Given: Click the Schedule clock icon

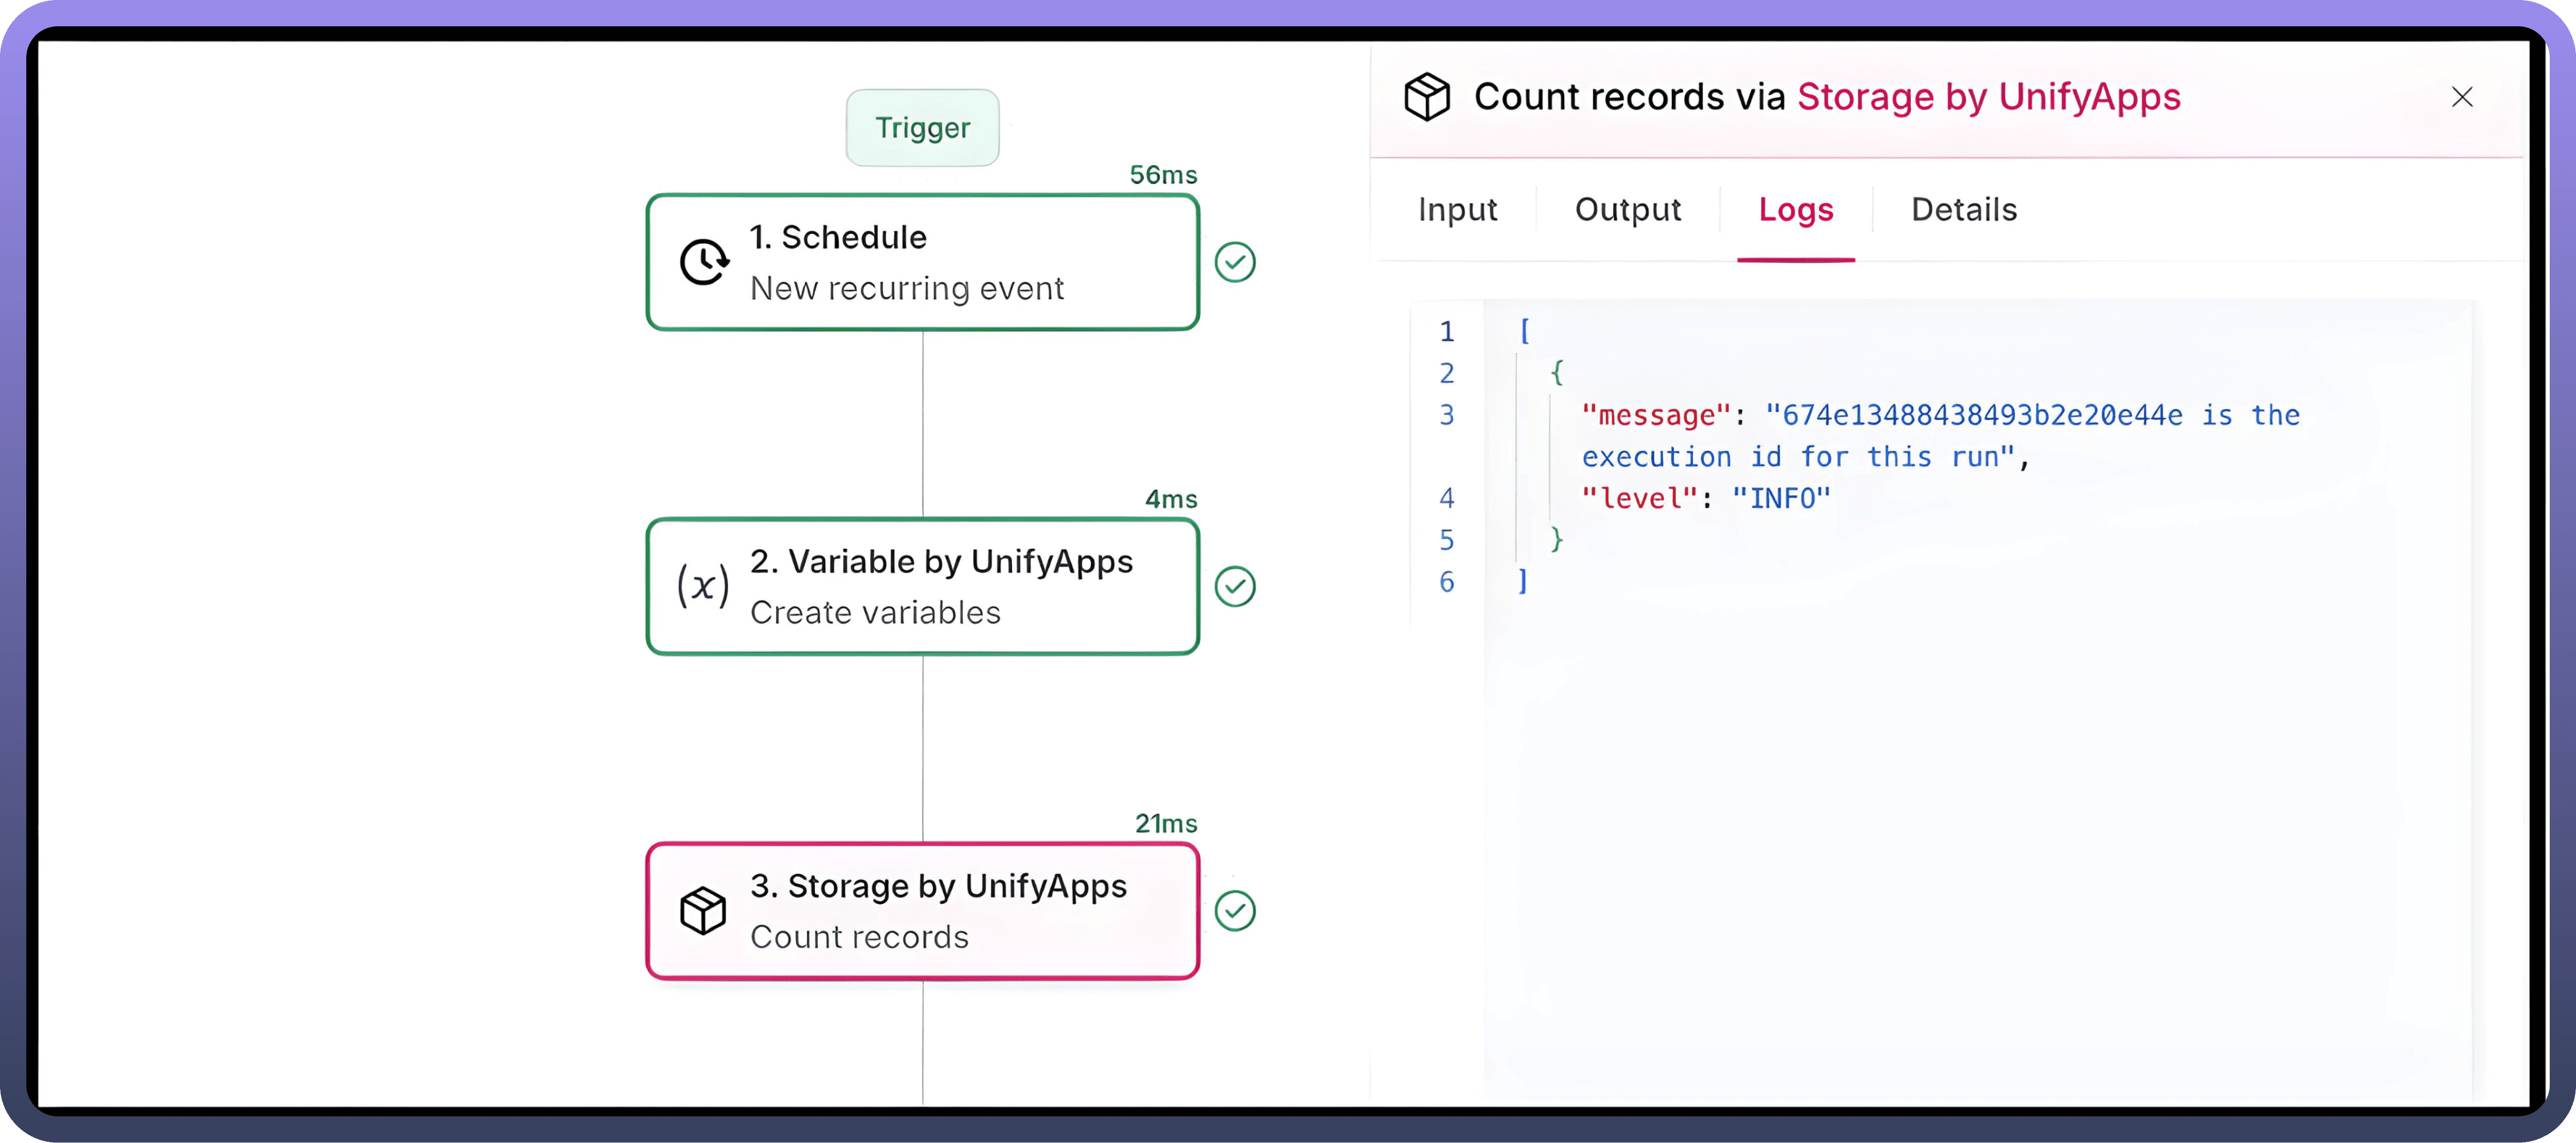Looking at the screenshot, I should point(705,262).
